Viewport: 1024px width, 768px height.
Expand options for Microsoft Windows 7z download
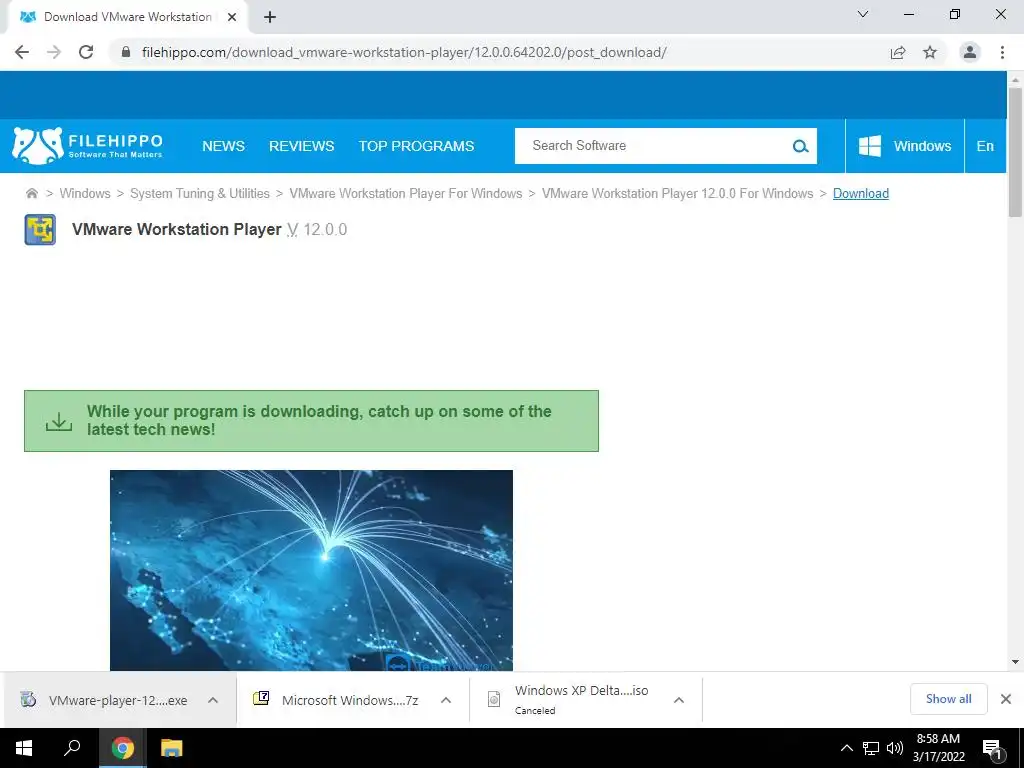click(446, 700)
